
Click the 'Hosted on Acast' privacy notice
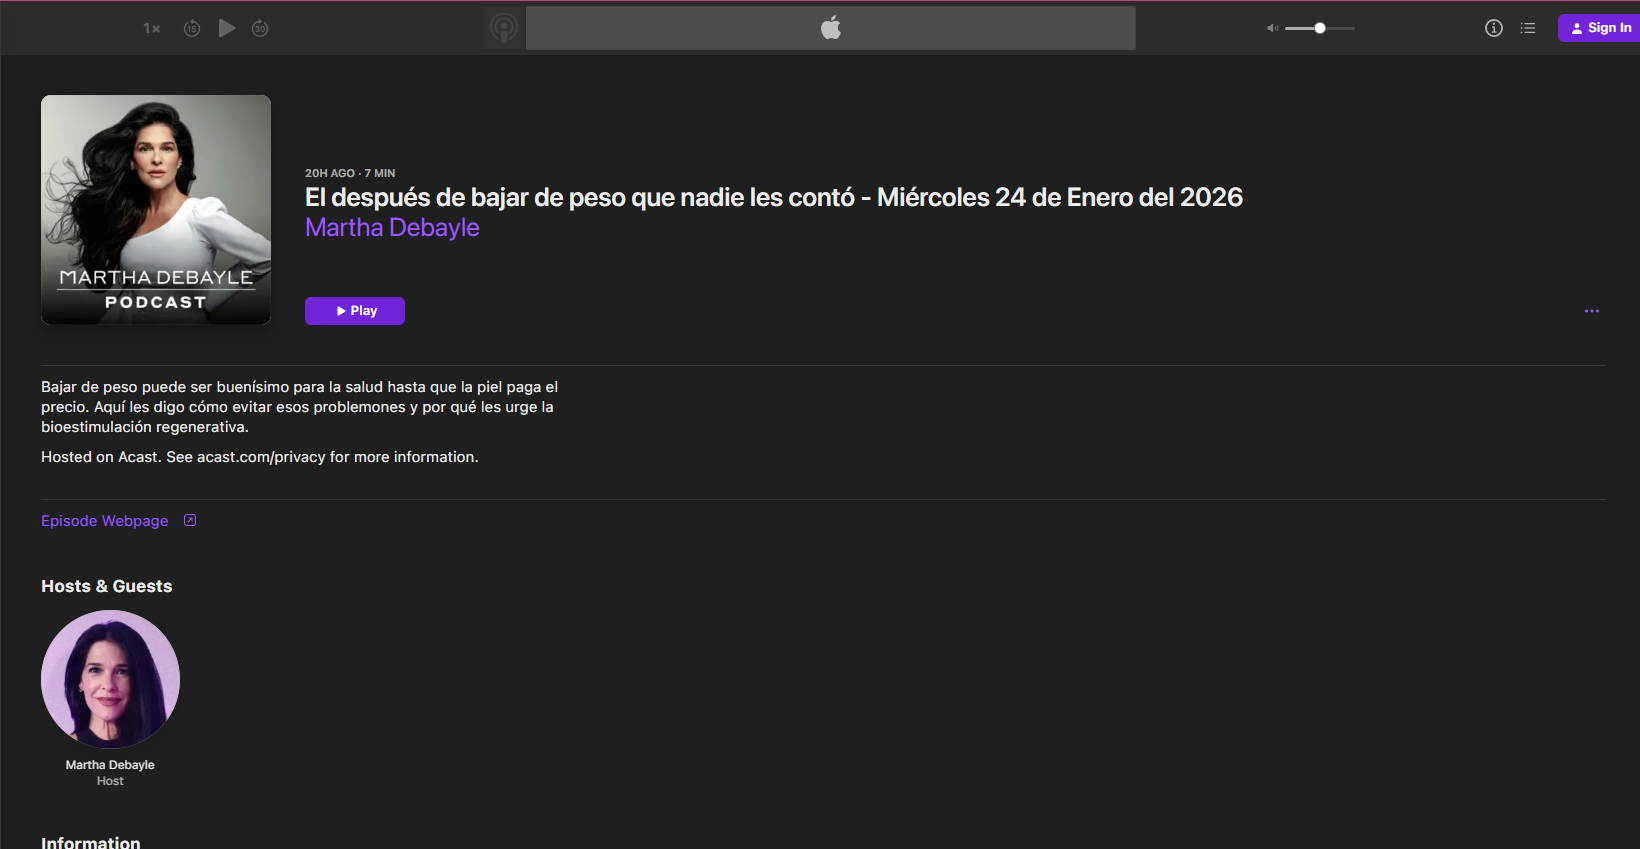pyautogui.click(x=260, y=457)
